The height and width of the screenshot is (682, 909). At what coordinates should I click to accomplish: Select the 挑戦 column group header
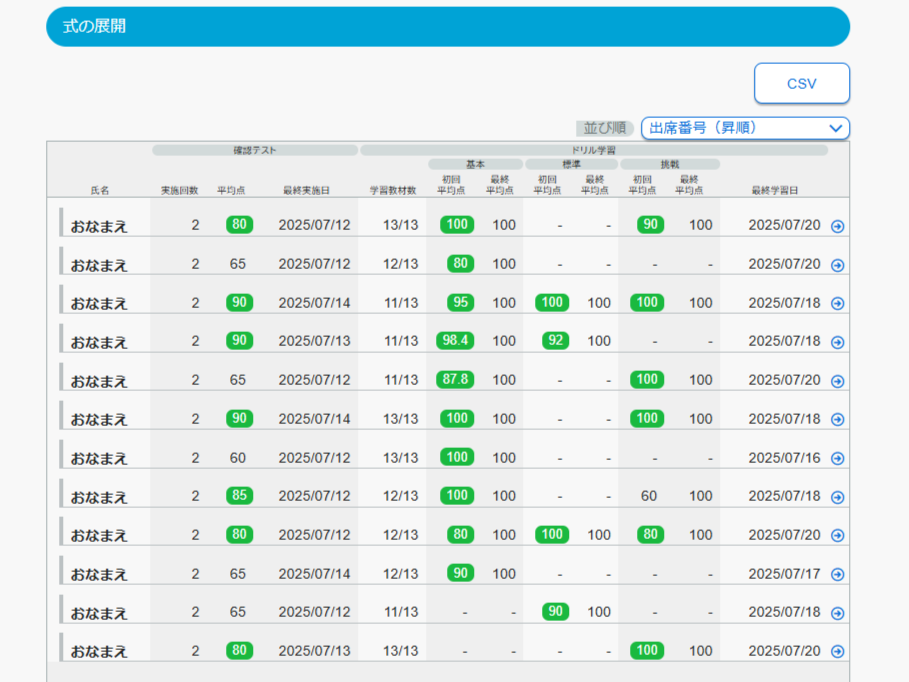coord(668,164)
